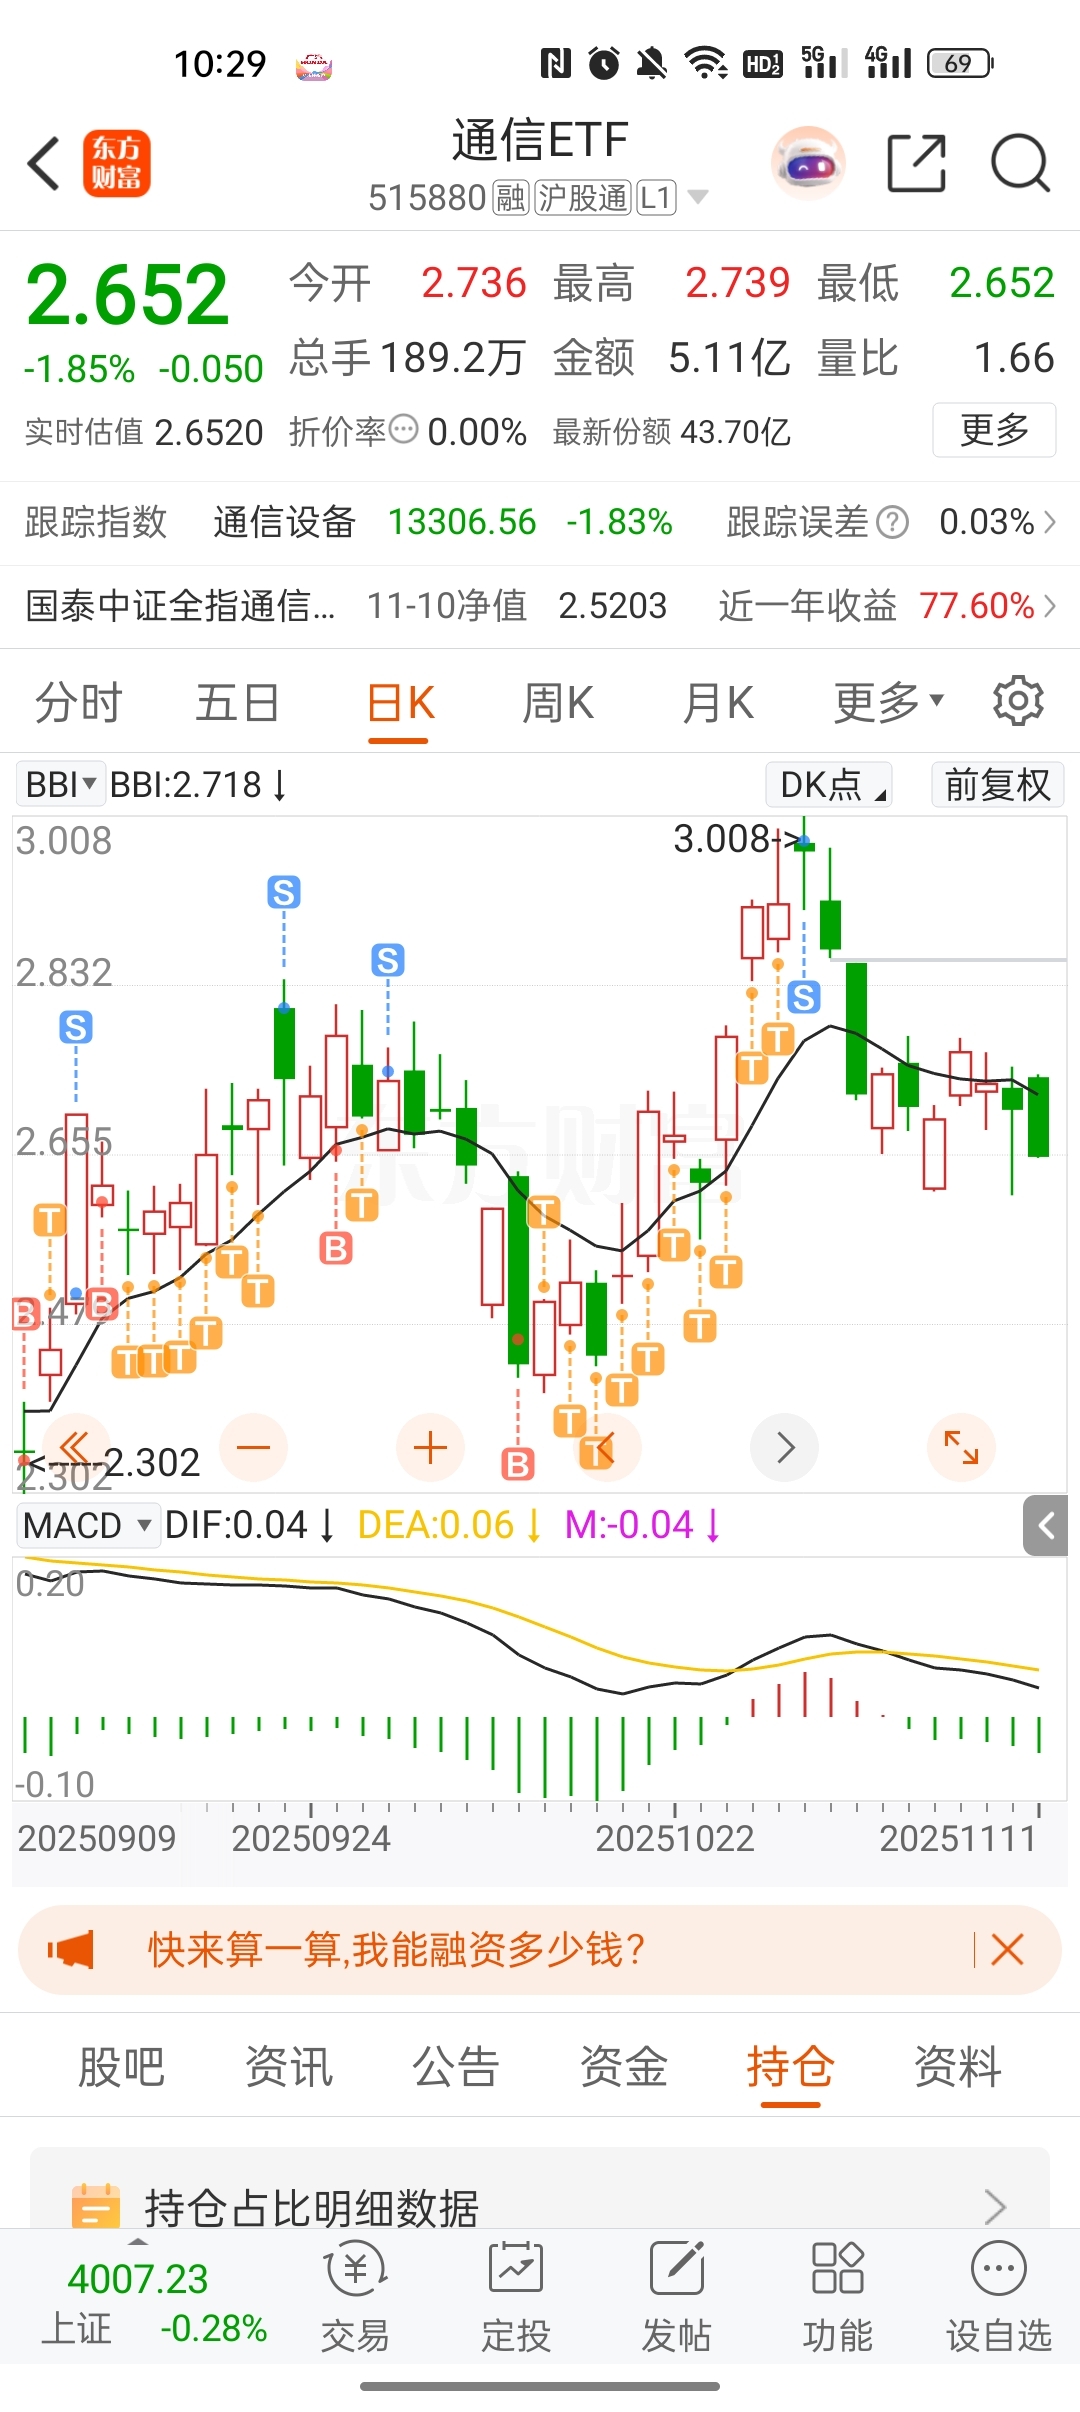The height and width of the screenshot is (2412, 1080).
Task: Open the 东方财富 logo icon
Action: [x=117, y=163]
